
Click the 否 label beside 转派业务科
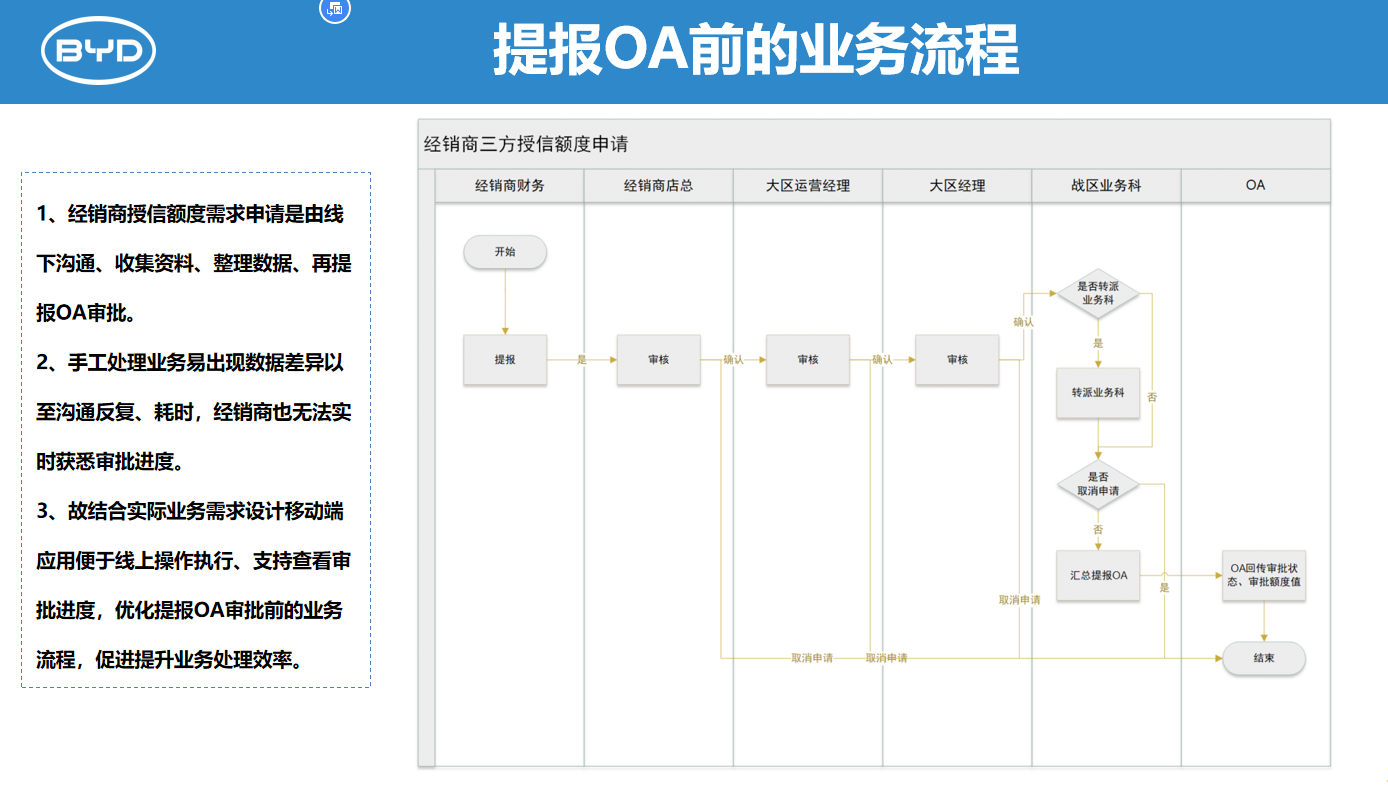[x=1152, y=397]
